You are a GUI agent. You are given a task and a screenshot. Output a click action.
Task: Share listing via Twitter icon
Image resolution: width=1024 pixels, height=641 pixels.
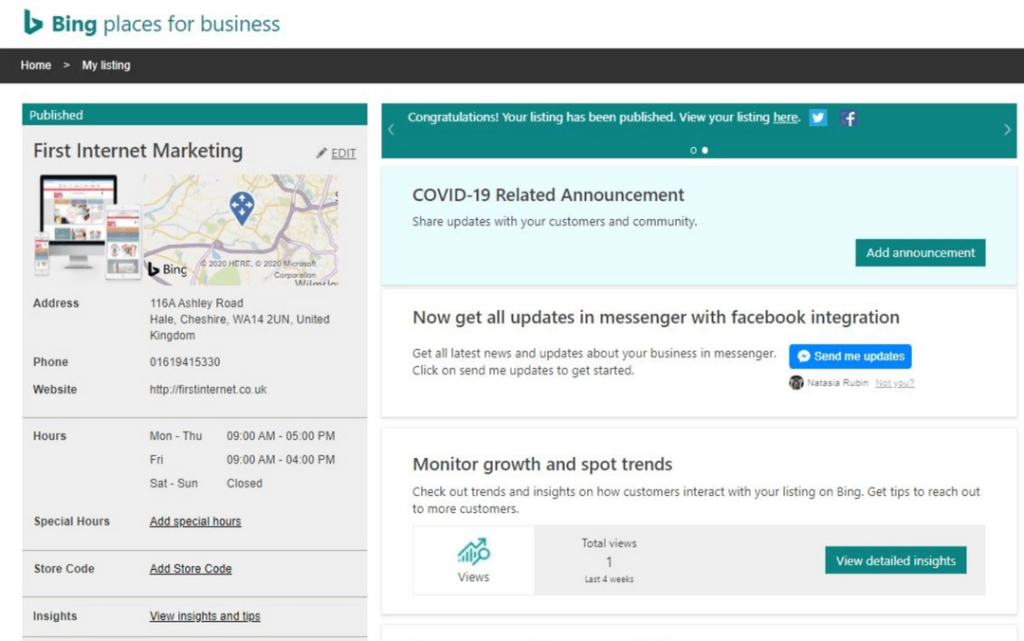click(818, 118)
